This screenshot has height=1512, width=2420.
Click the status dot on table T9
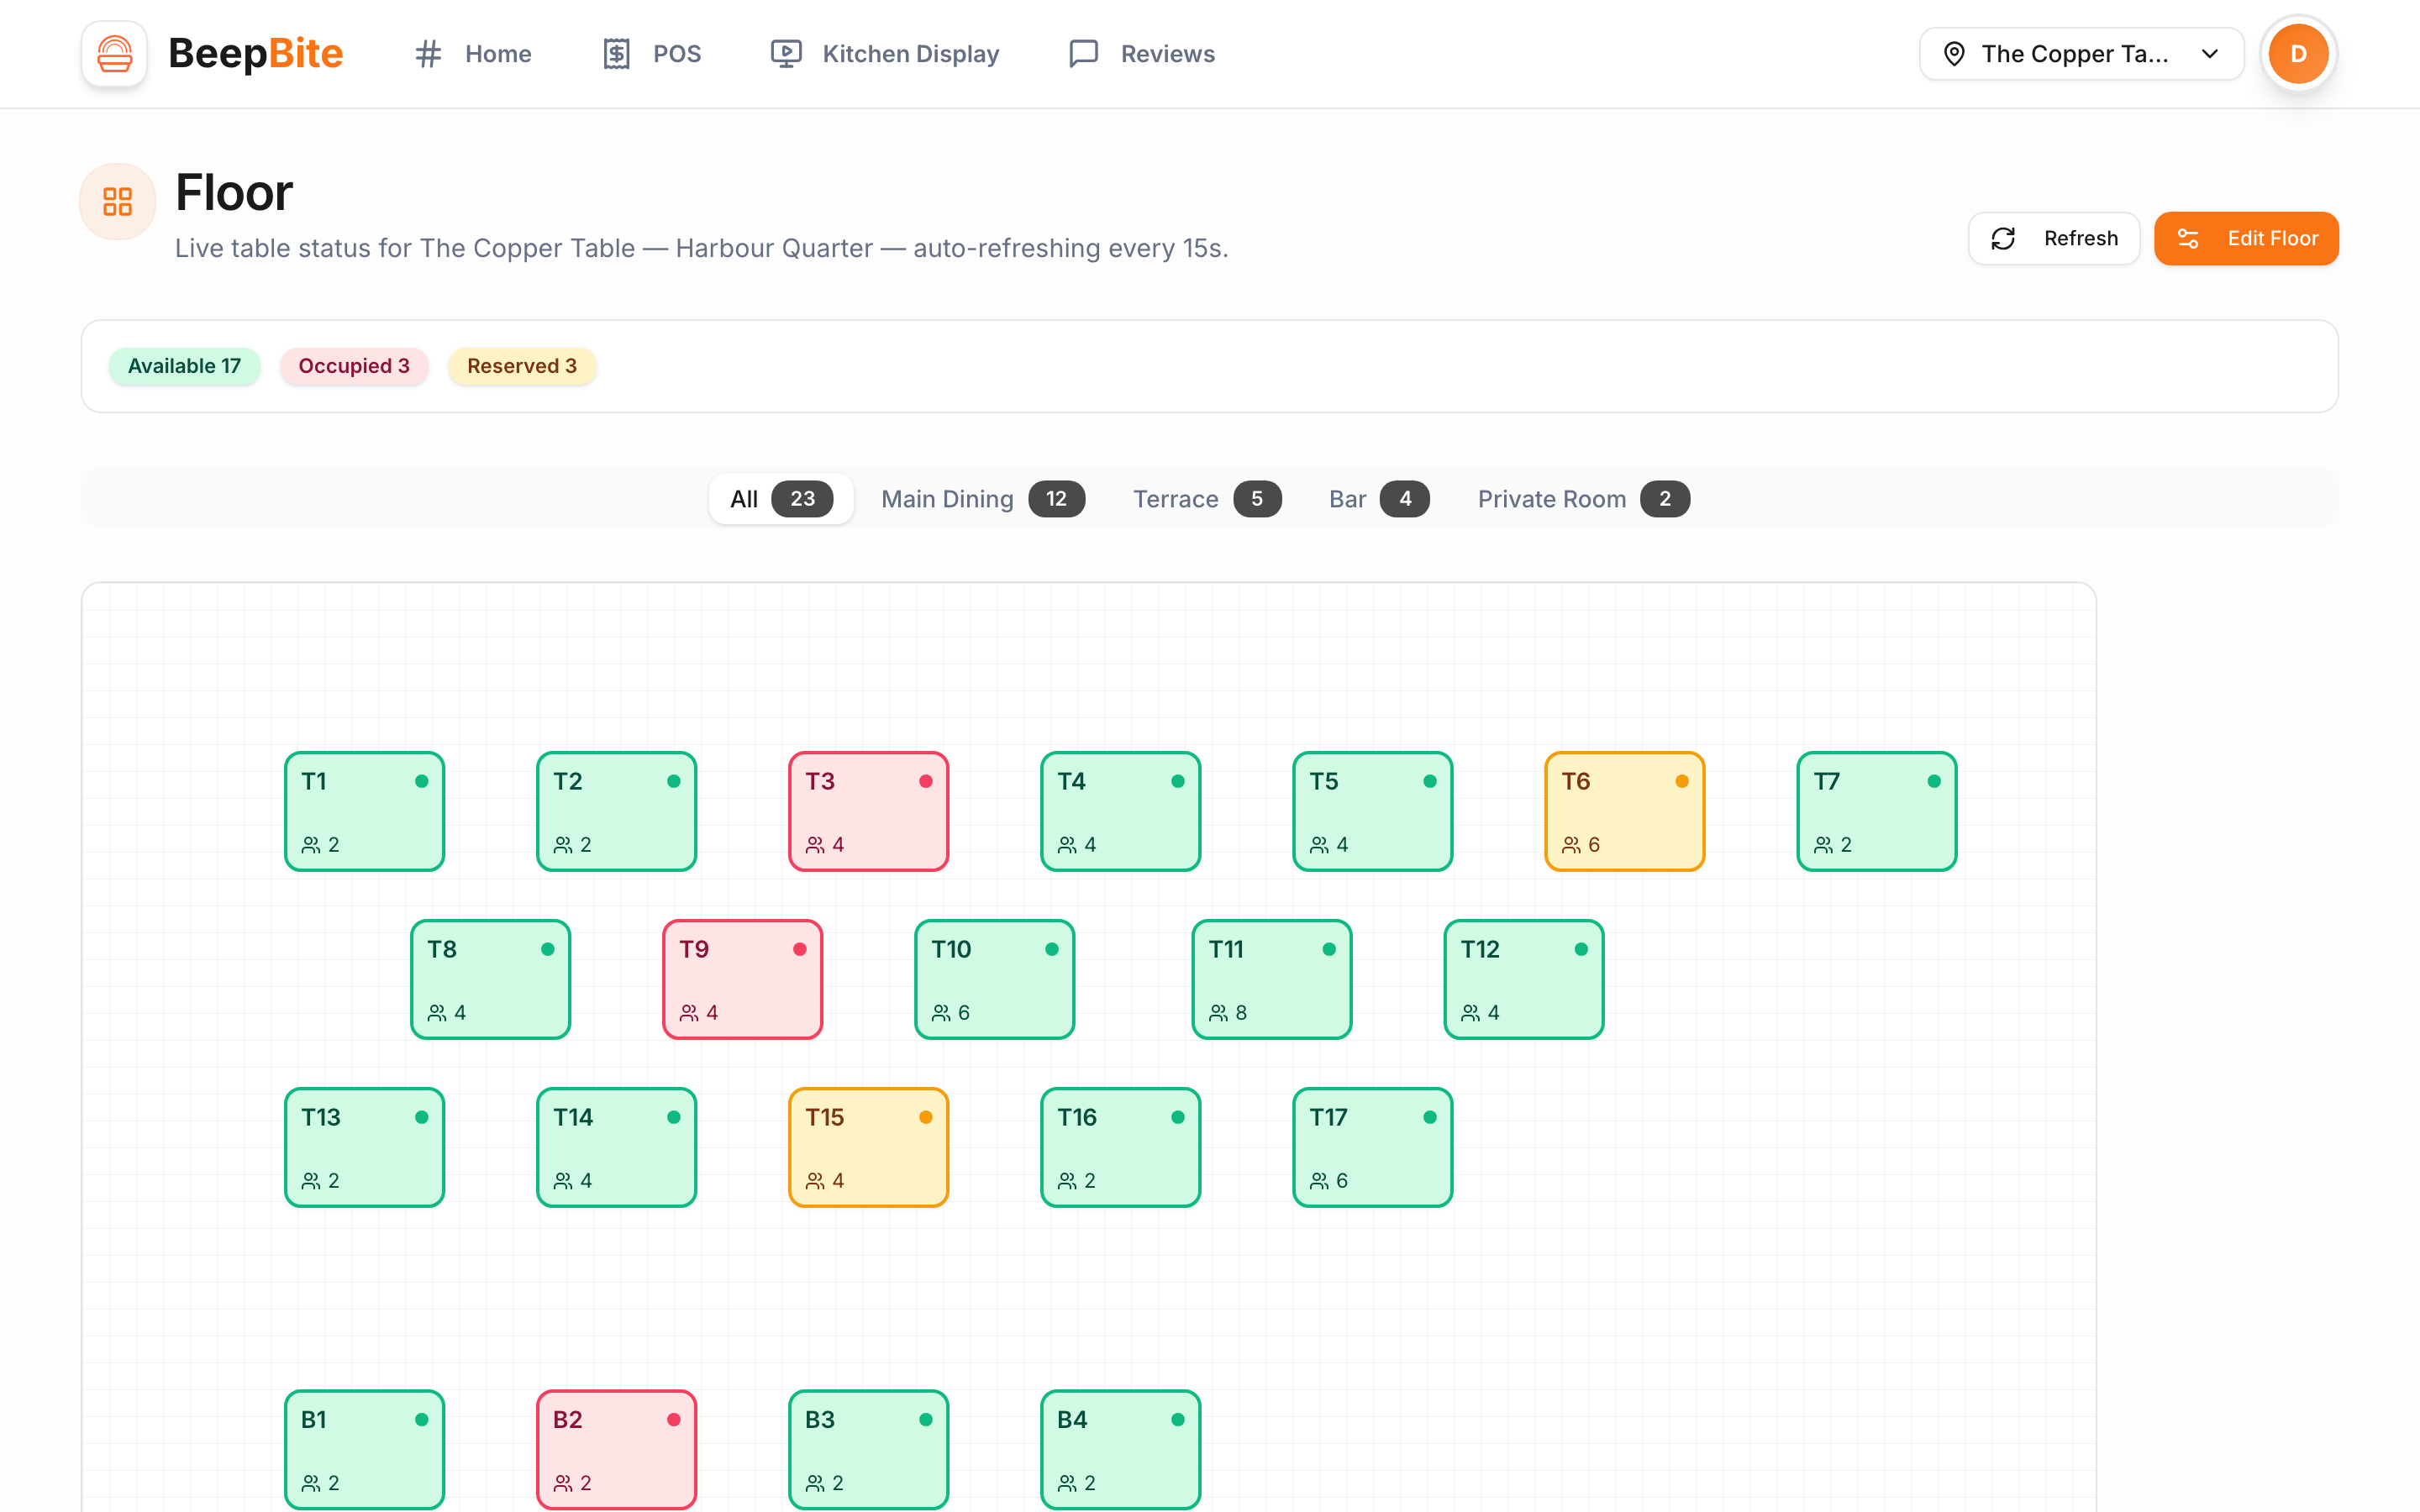pyautogui.click(x=800, y=950)
